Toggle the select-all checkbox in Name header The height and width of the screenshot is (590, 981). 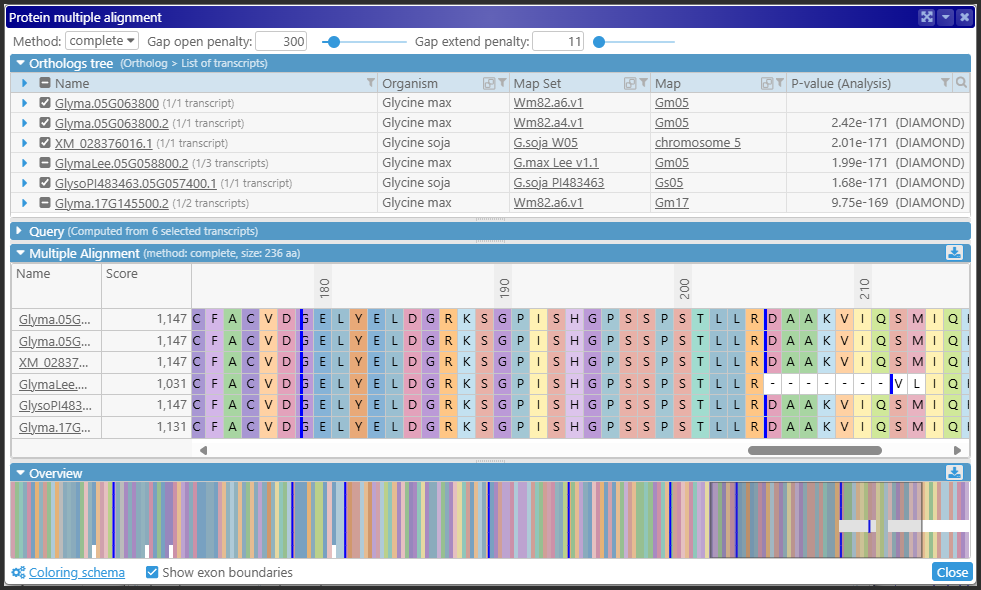(45, 83)
